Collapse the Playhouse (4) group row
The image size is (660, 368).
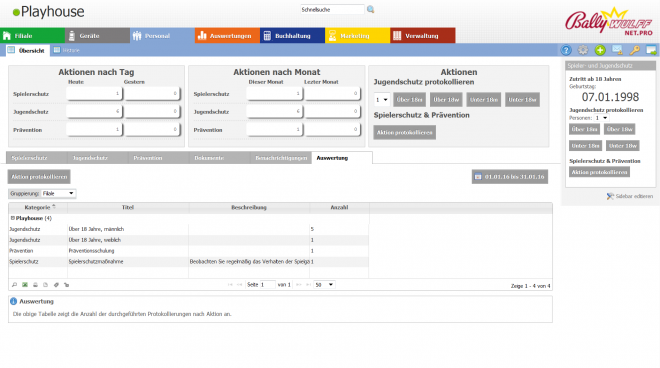(x=12, y=218)
